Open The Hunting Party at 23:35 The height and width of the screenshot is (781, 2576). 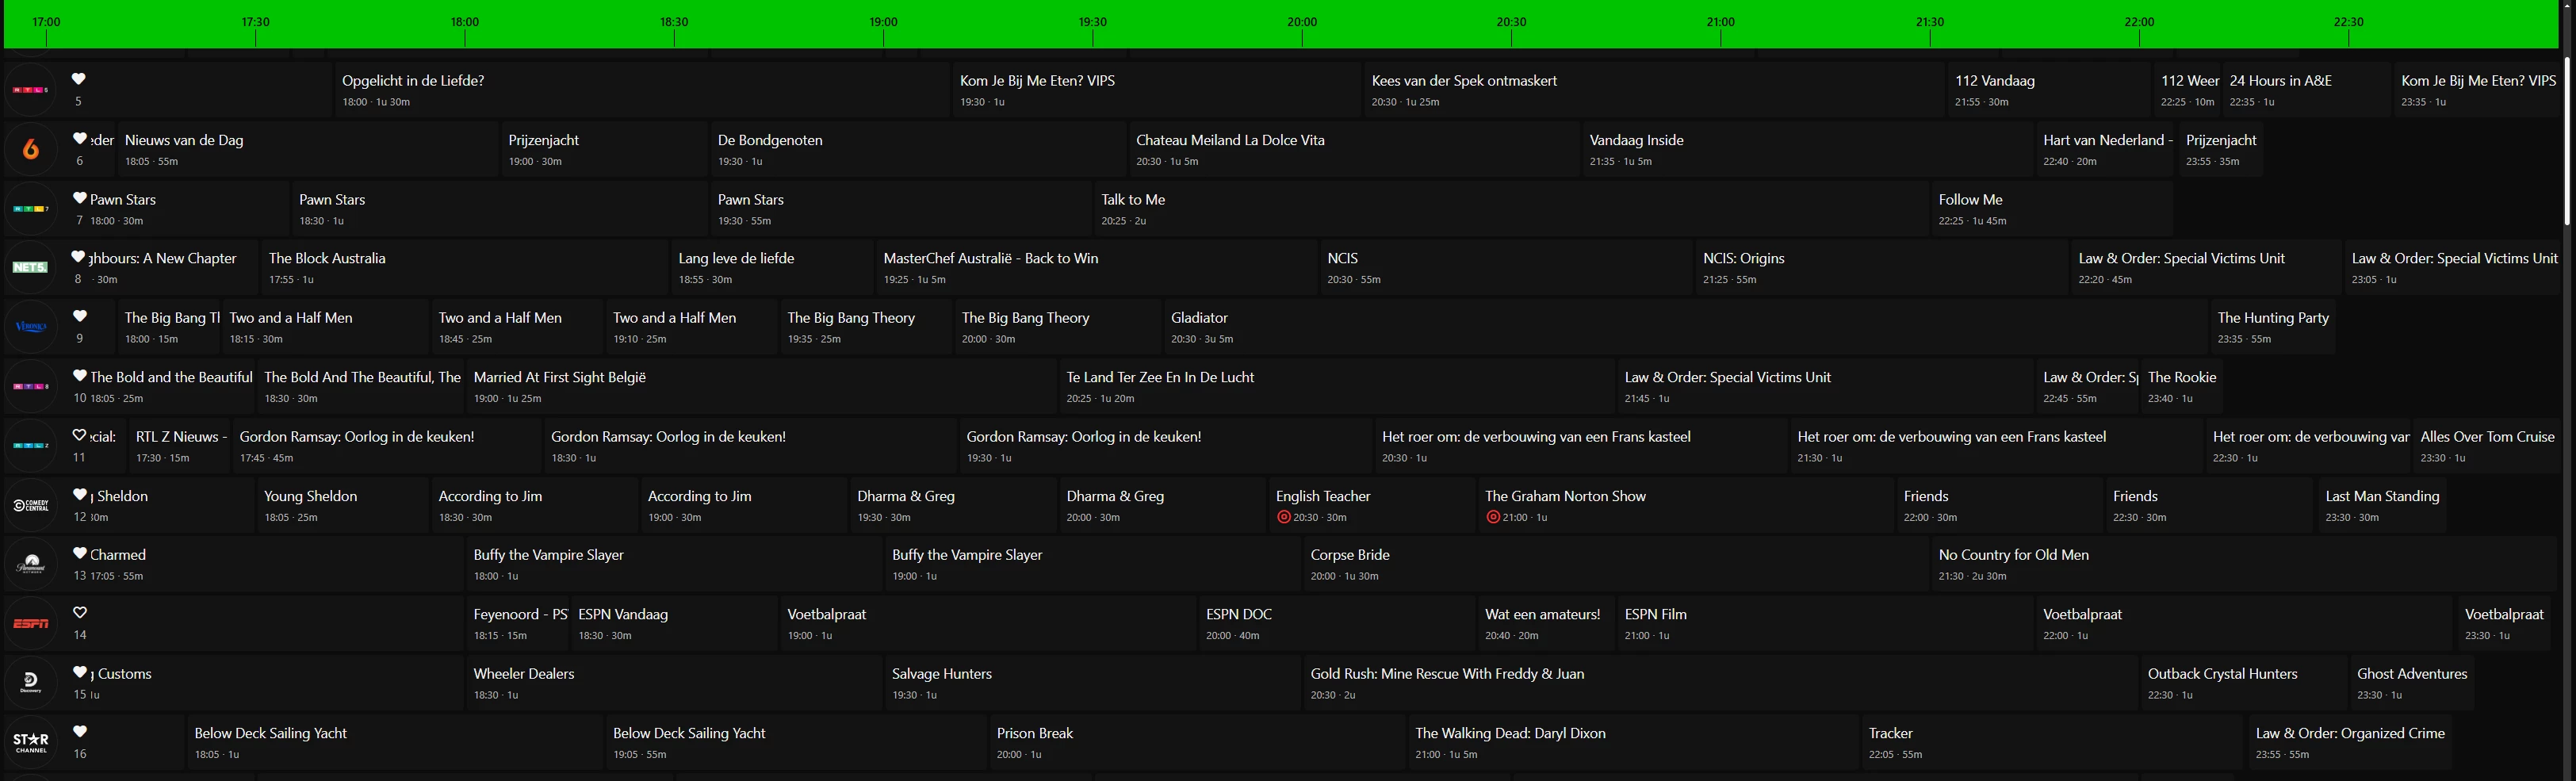pyautogui.click(x=2273, y=327)
